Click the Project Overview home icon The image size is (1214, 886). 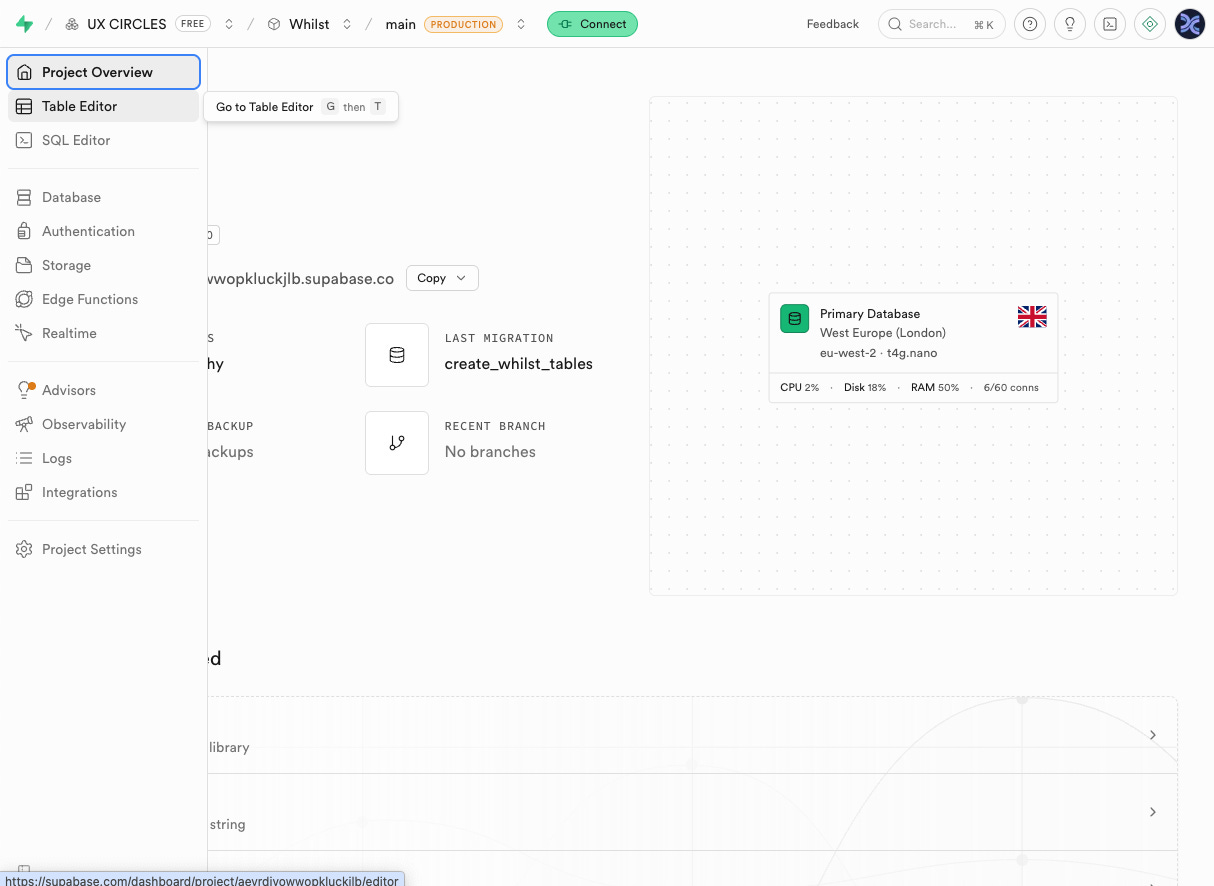pos(24,72)
